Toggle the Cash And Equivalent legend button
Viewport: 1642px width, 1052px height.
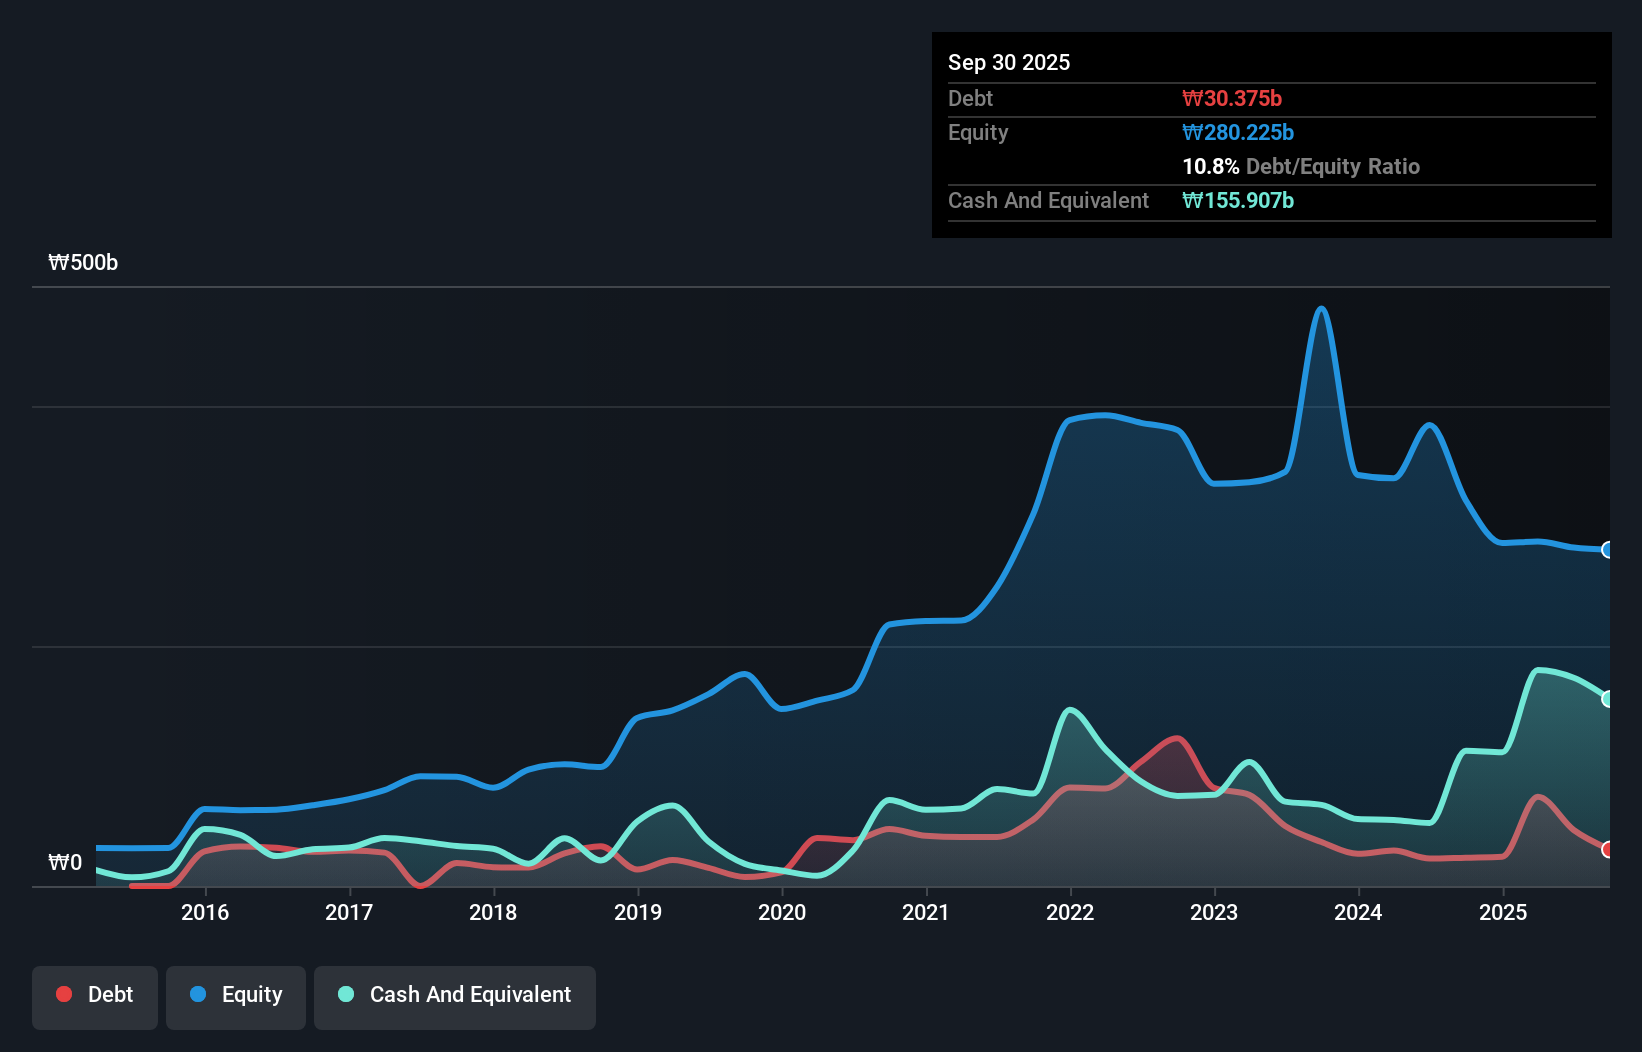(x=455, y=997)
